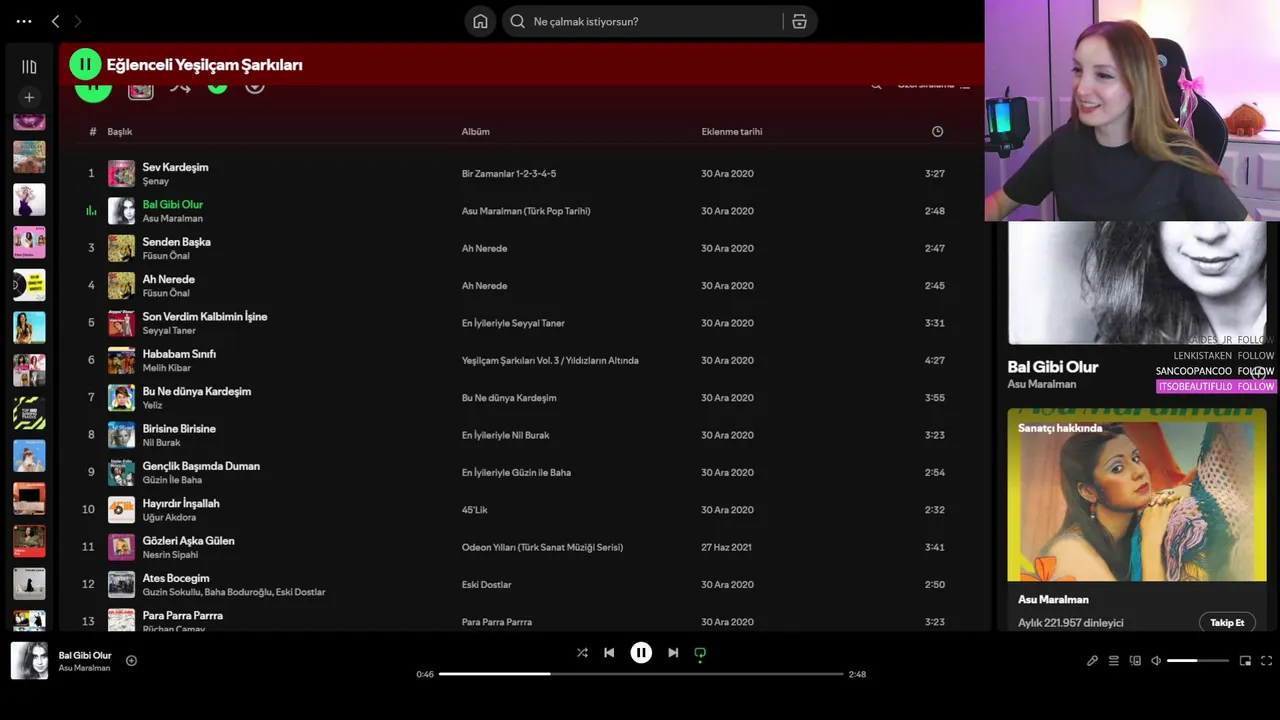
Task: Select Bu Ne dünya Kardeşim track title
Action: (x=197, y=391)
